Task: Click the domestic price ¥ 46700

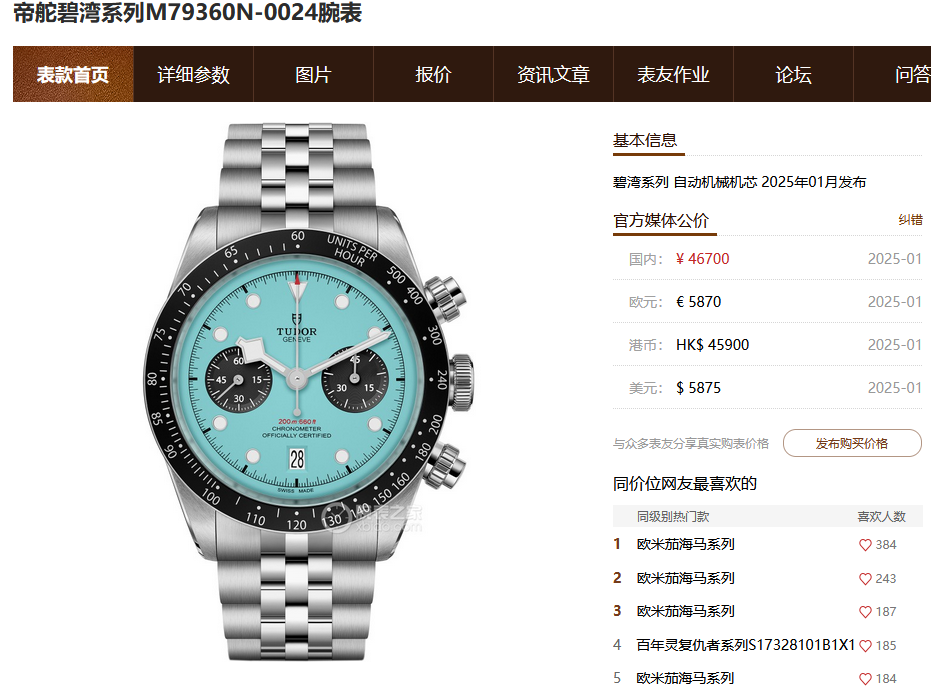Action: (x=702, y=259)
